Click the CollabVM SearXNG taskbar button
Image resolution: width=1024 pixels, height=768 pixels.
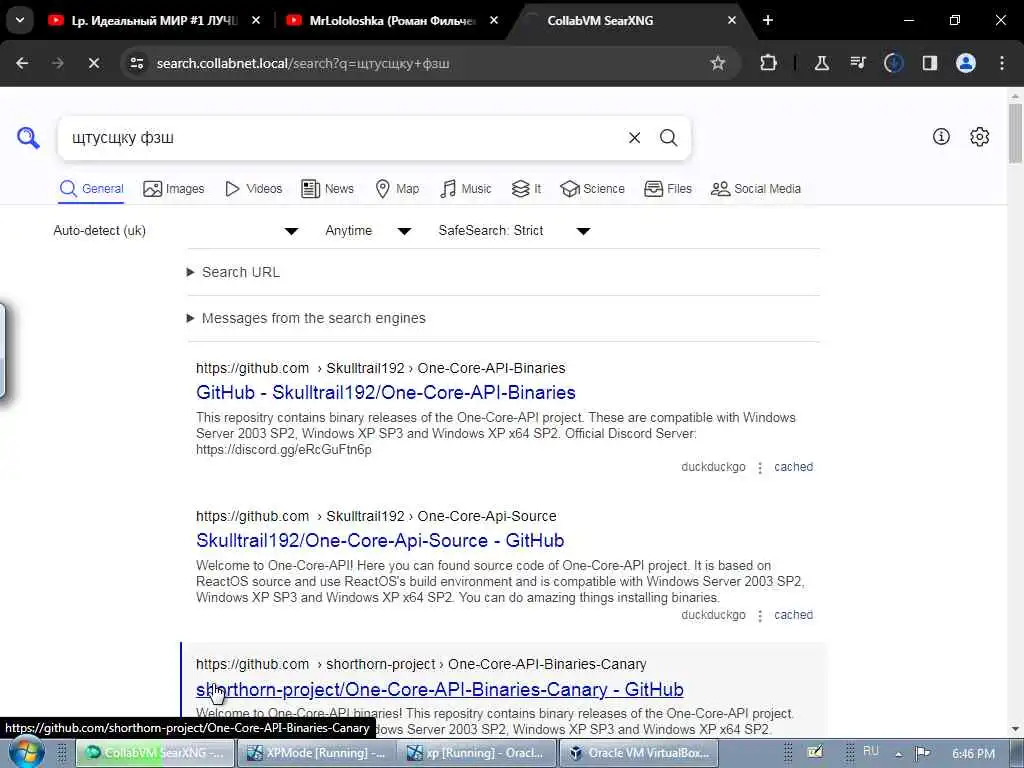[x=154, y=753]
